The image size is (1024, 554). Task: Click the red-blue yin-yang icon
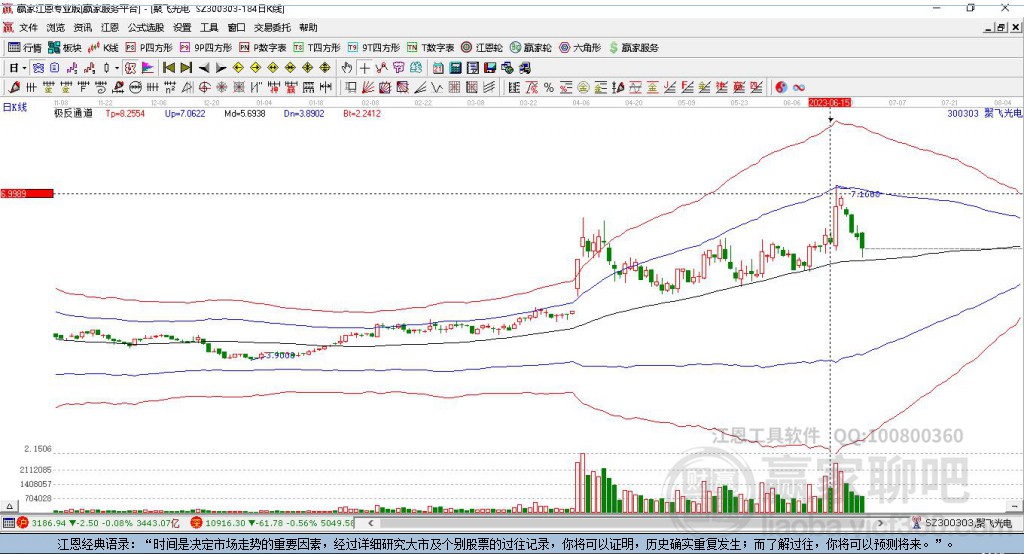click(x=780, y=87)
